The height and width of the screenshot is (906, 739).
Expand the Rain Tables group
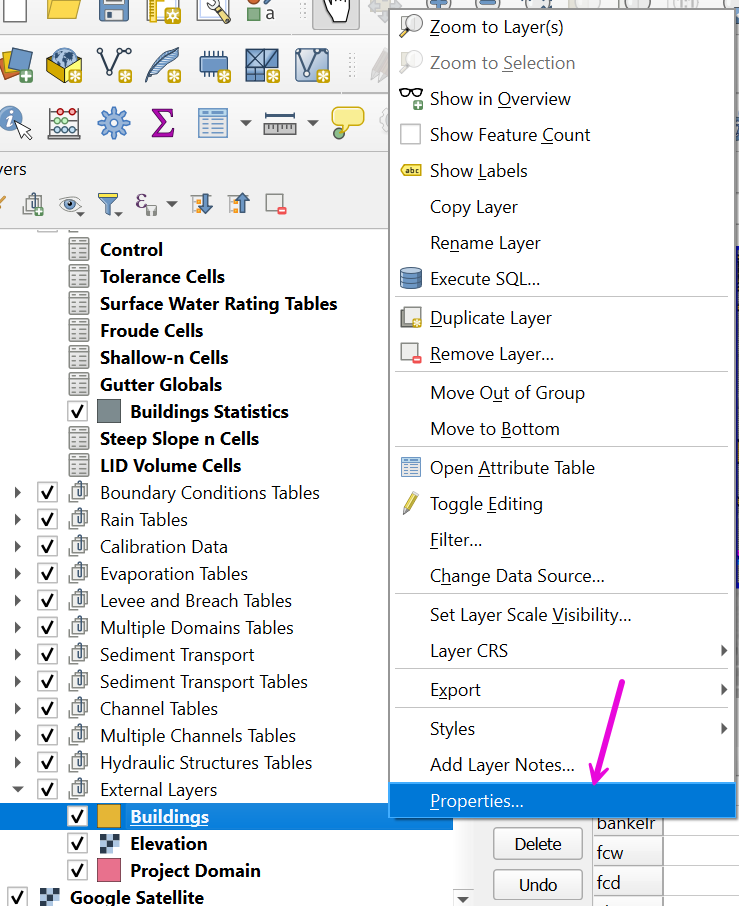[x=17, y=520]
